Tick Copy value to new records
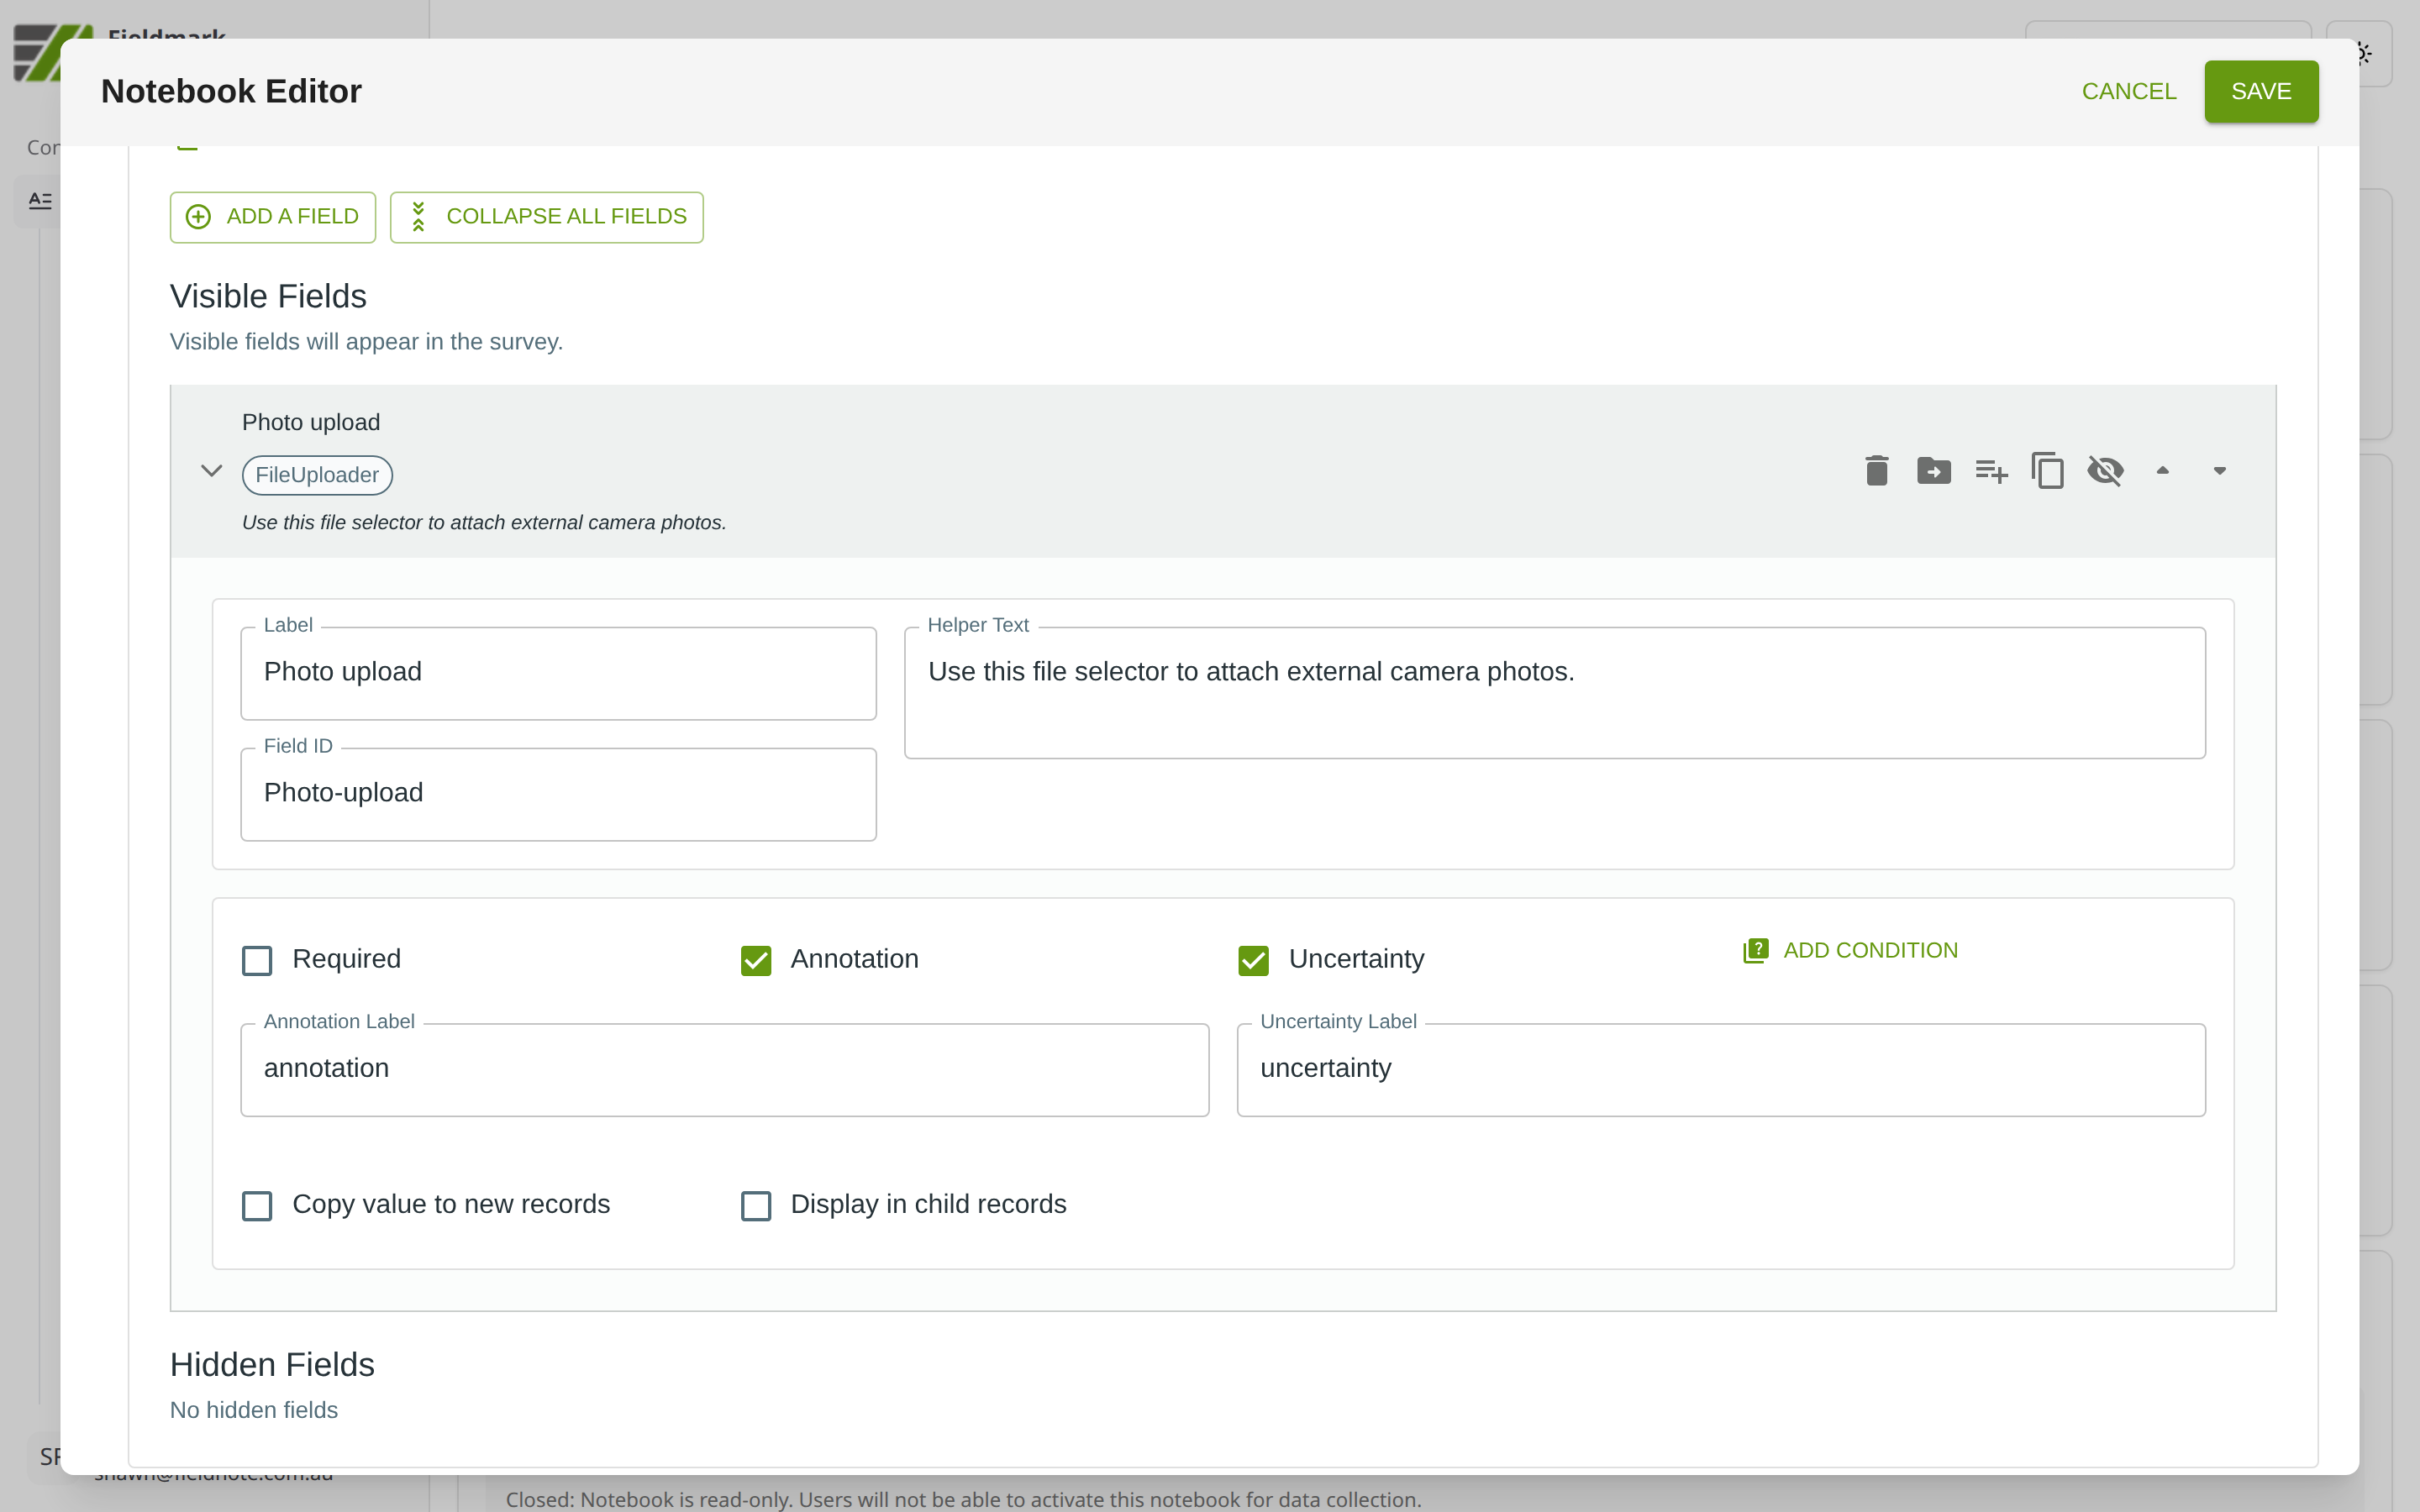The width and height of the screenshot is (2420, 1512). click(257, 1205)
